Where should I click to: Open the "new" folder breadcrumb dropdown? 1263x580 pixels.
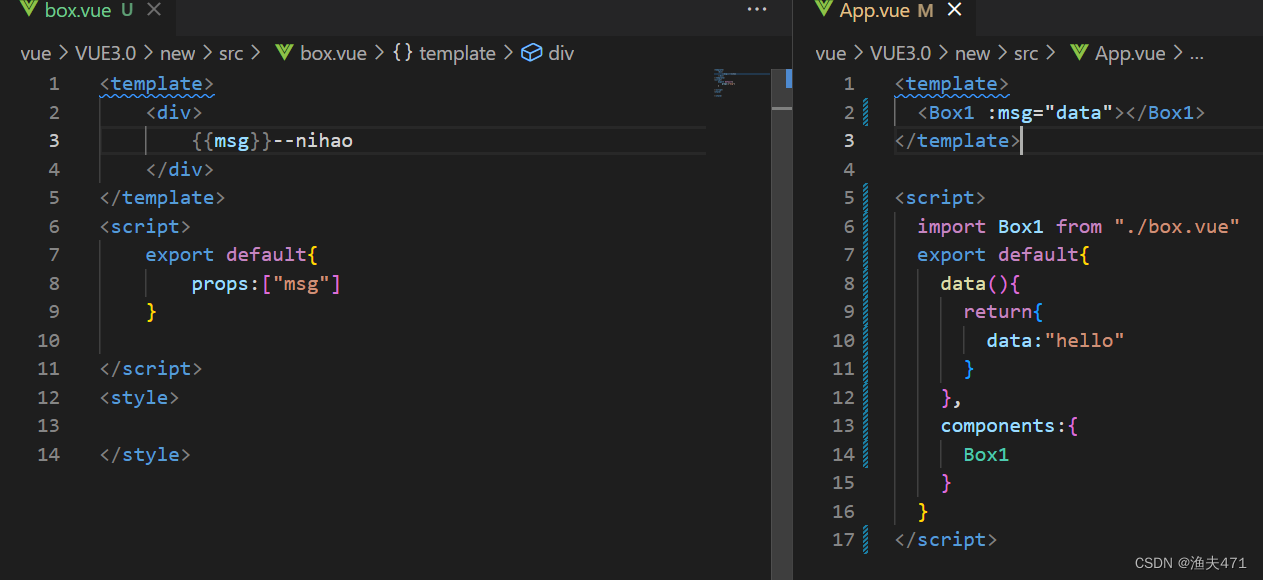pos(178,53)
